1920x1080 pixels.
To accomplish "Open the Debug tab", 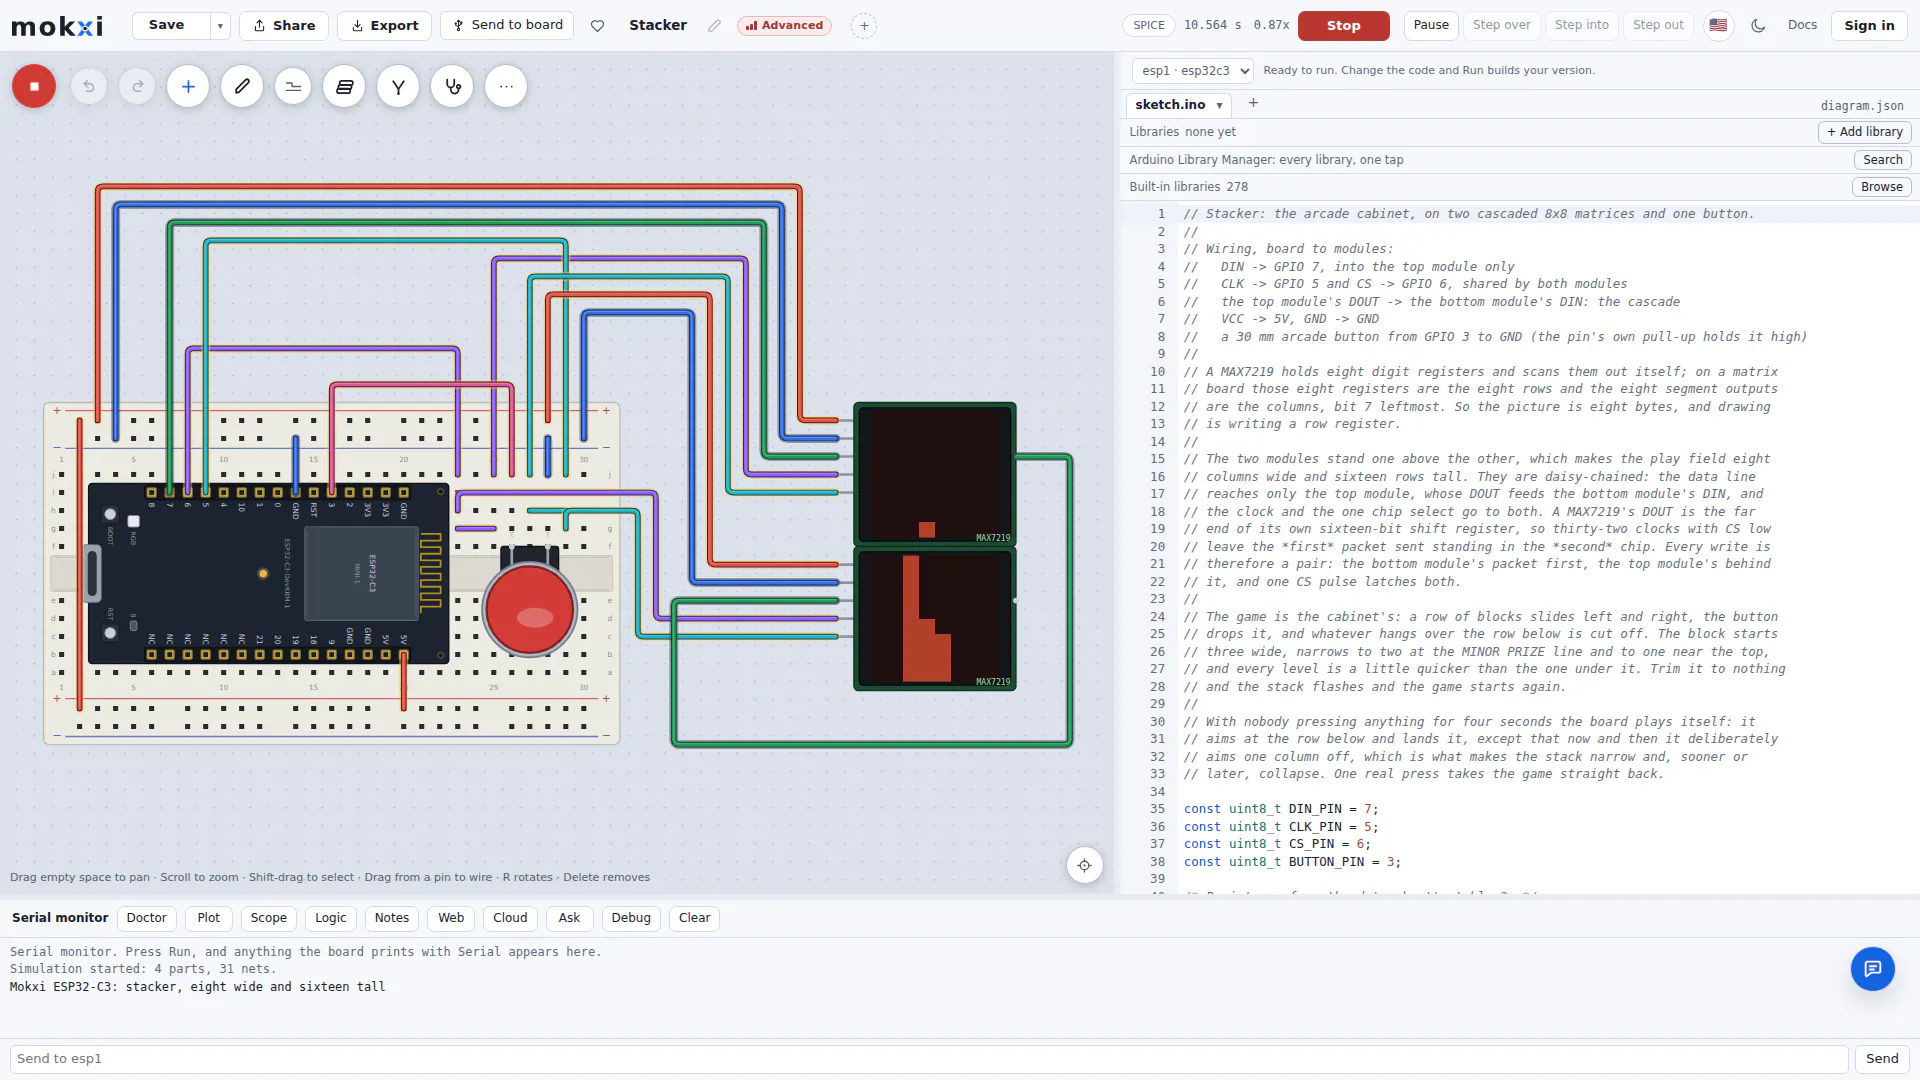I will point(631,918).
